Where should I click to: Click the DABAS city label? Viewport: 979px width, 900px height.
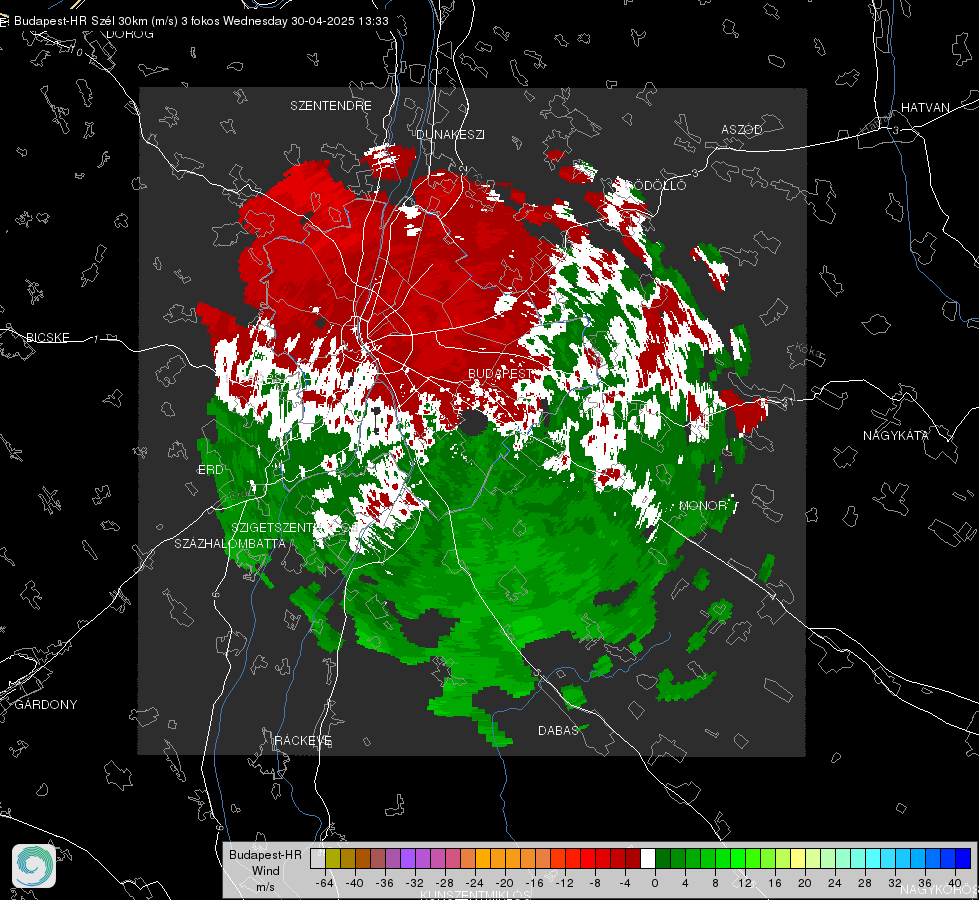click(x=558, y=730)
